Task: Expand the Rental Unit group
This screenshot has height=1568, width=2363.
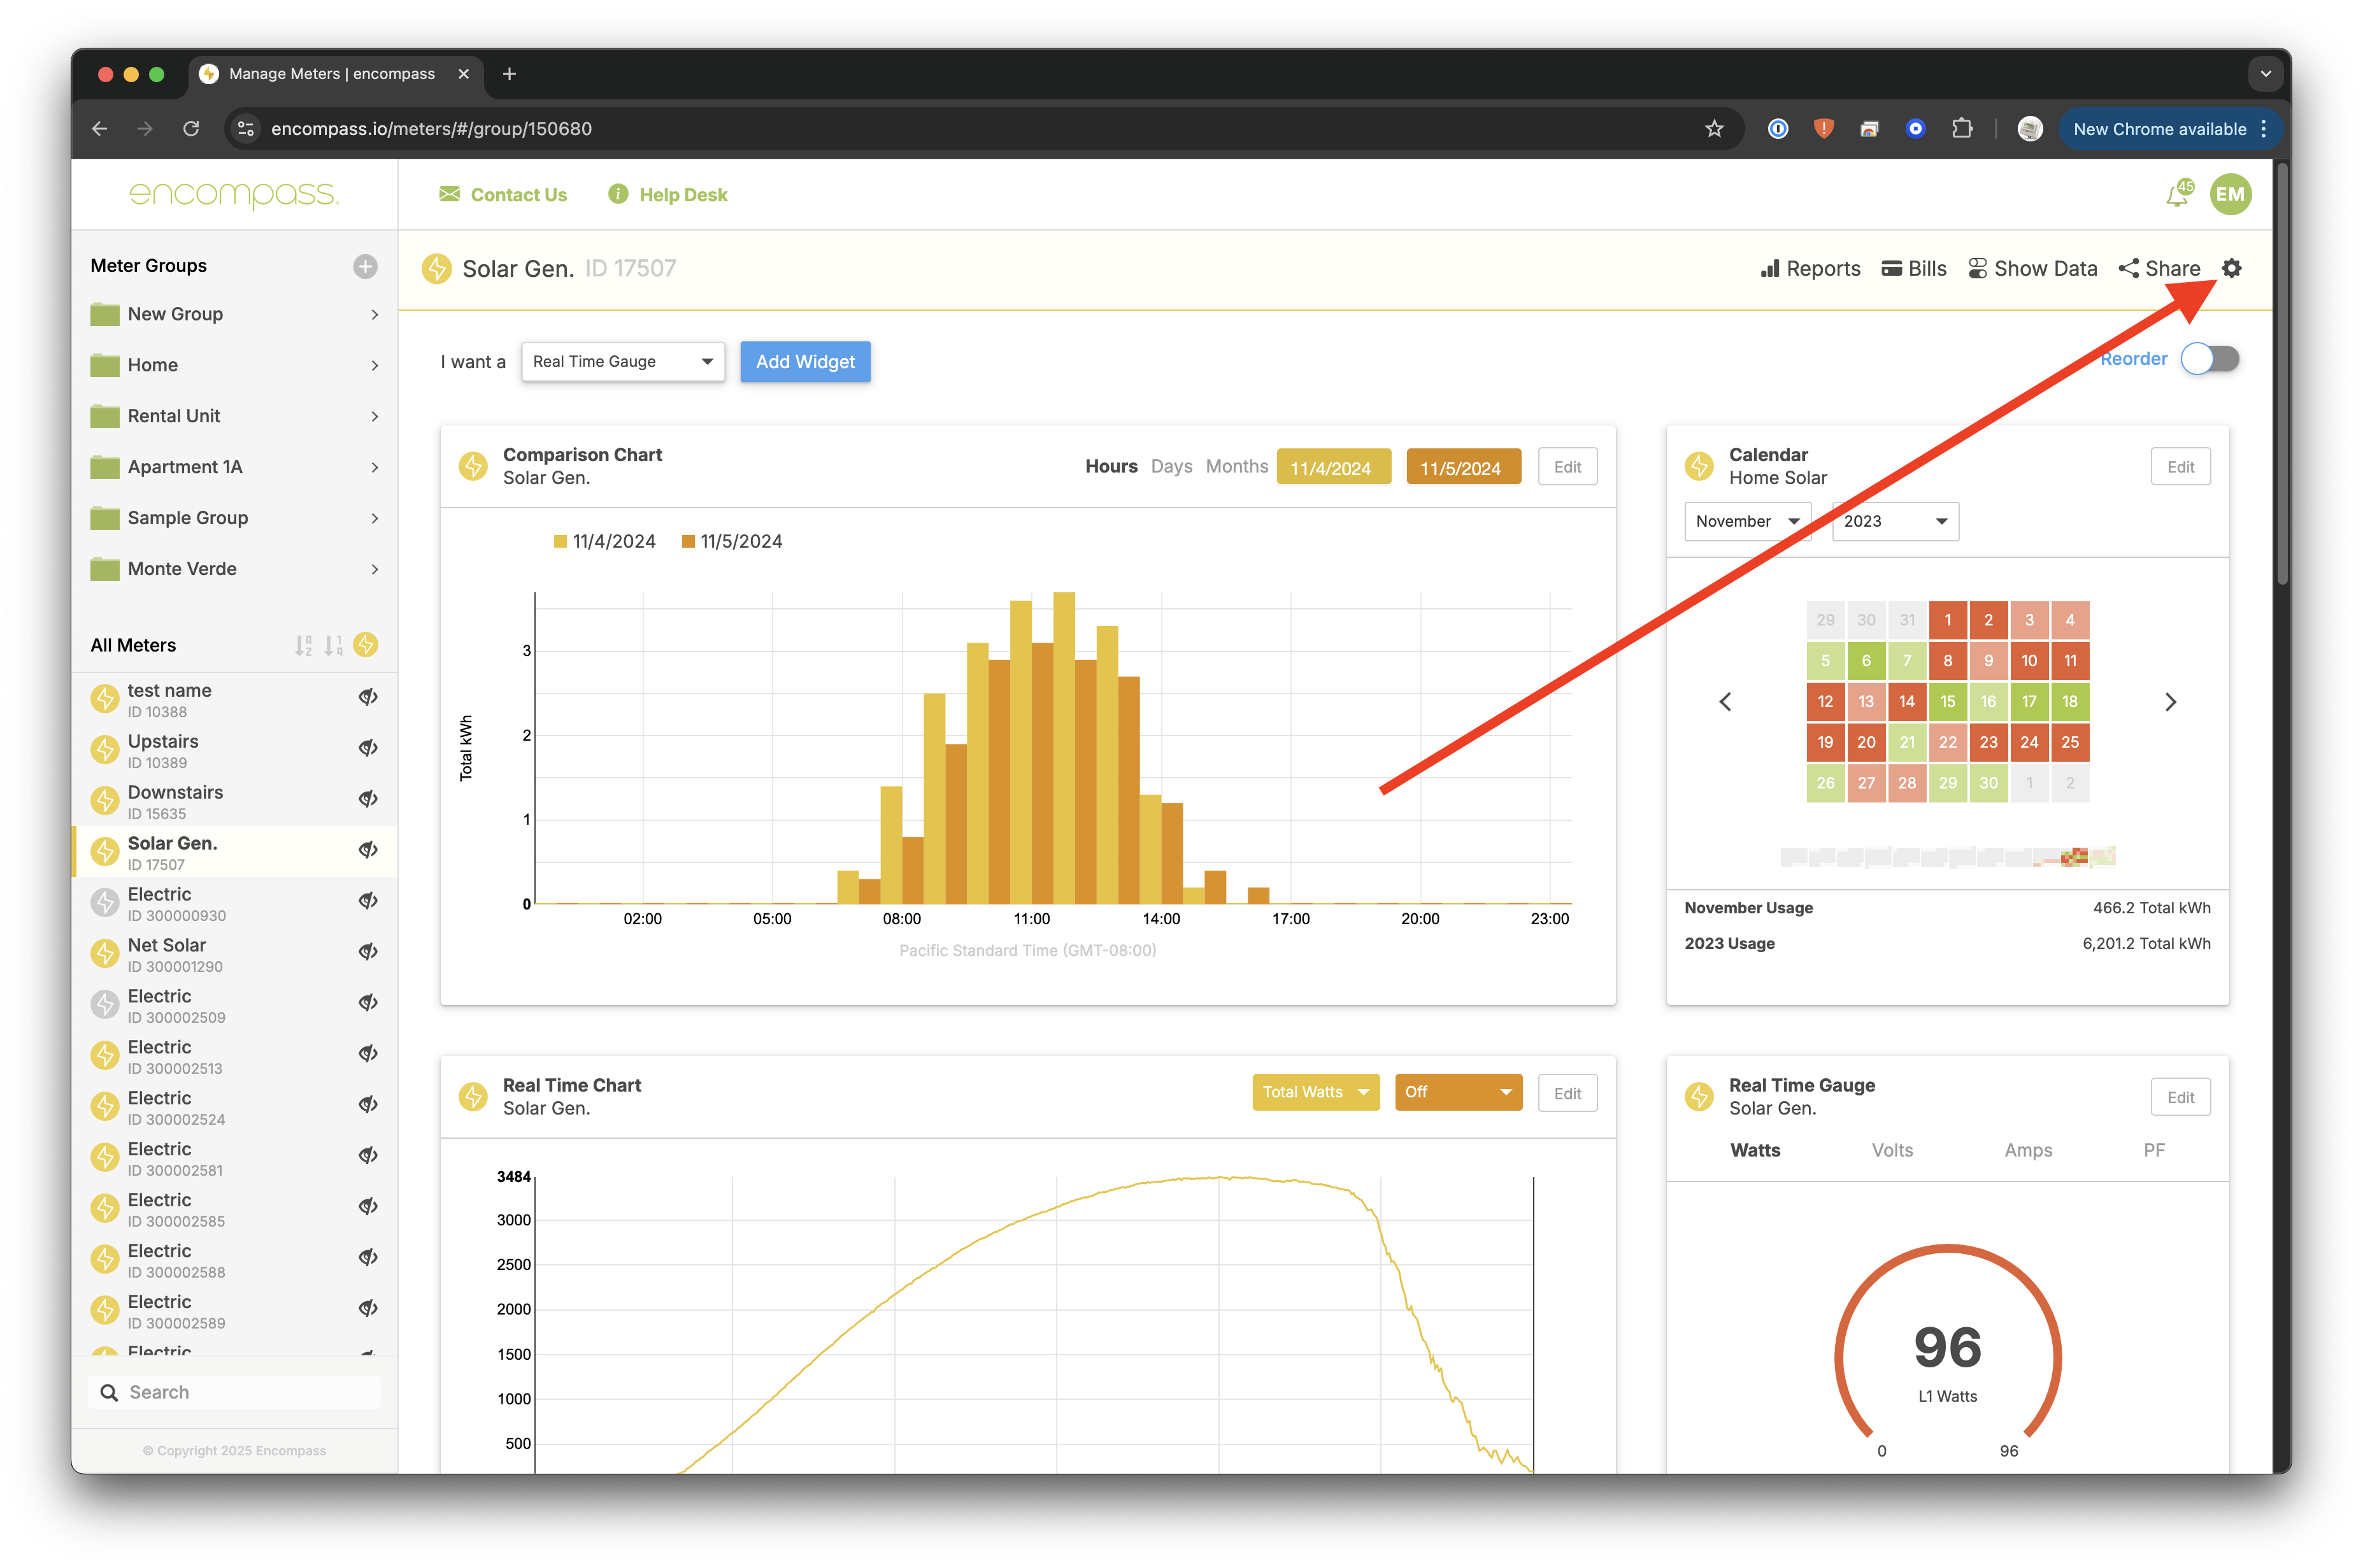Action: tap(374, 416)
